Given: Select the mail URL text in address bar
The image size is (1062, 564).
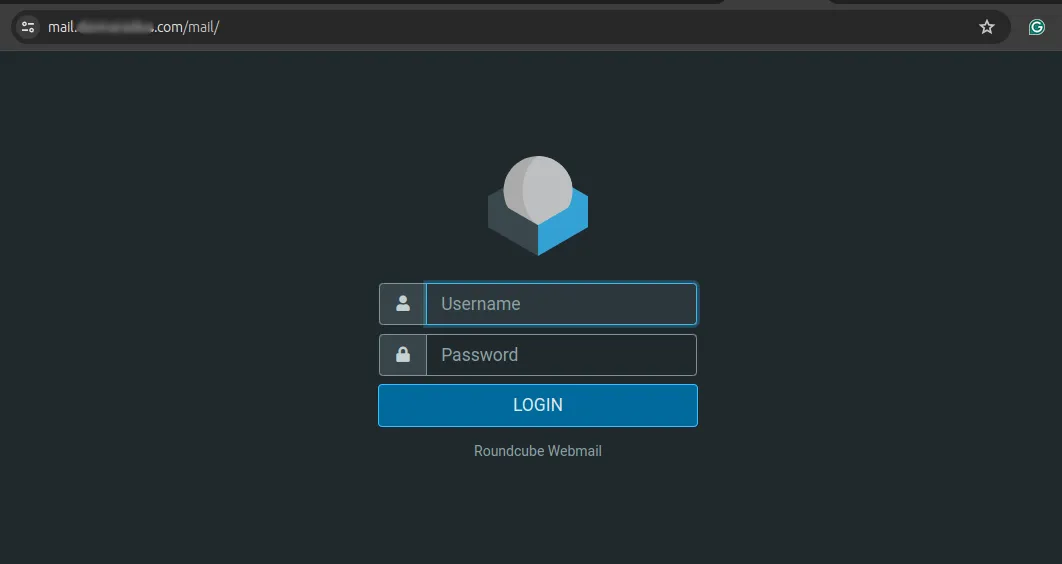Looking at the screenshot, I should click(x=133, y=27).
